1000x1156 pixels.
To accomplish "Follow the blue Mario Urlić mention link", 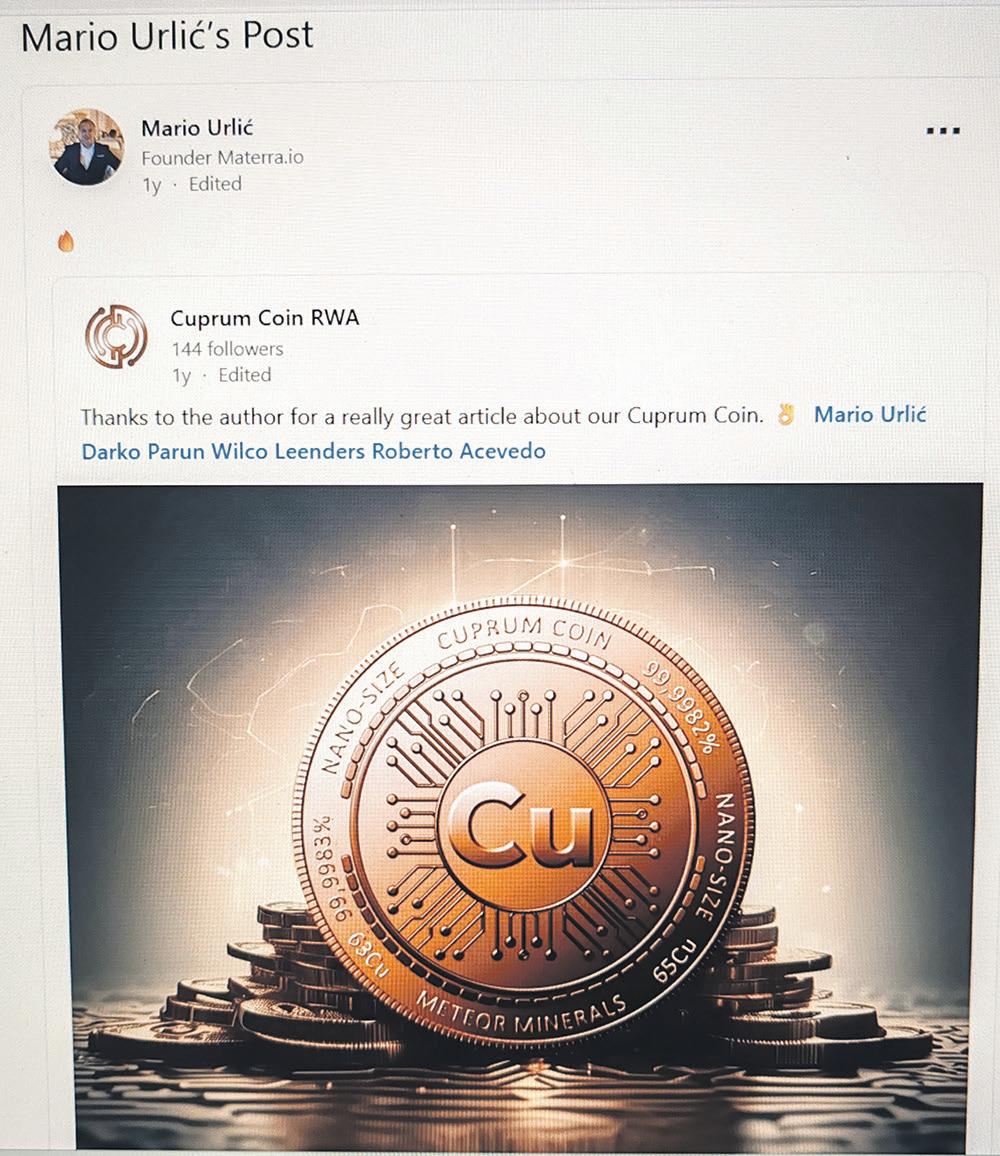I will (x=869, y=414).
